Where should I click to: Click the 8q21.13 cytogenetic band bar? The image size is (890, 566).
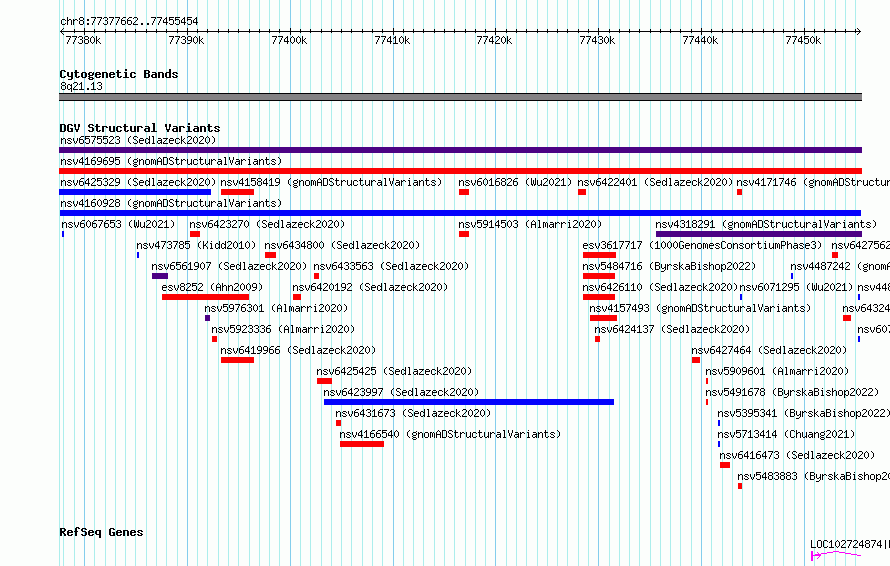tap(460, 97)
